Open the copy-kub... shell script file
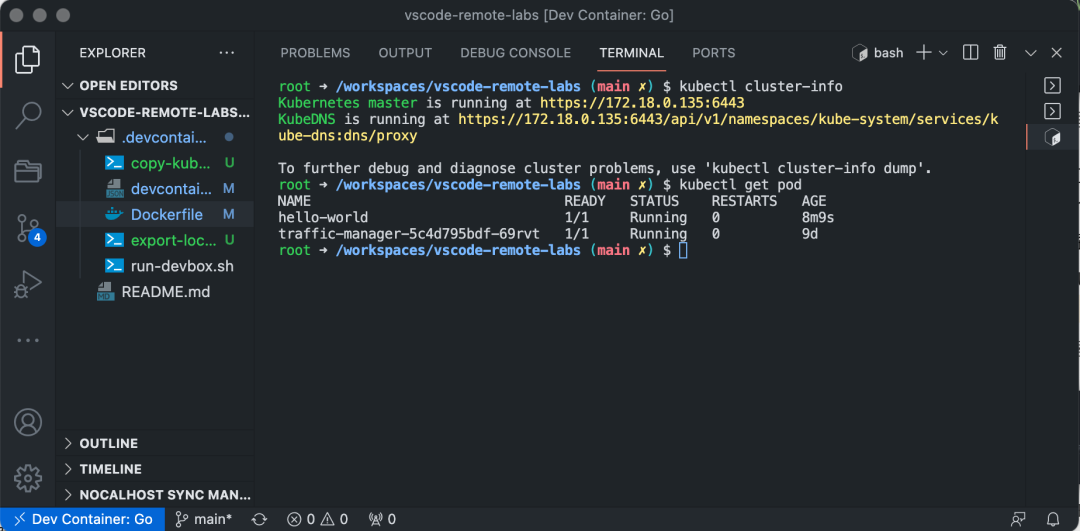Image resolution: width=1080 pixels, height=531 pixels. pos(155,163)
